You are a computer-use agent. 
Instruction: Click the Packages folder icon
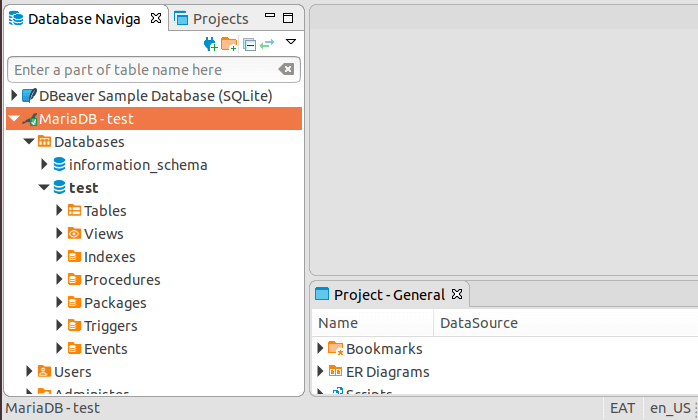[74, 302]
